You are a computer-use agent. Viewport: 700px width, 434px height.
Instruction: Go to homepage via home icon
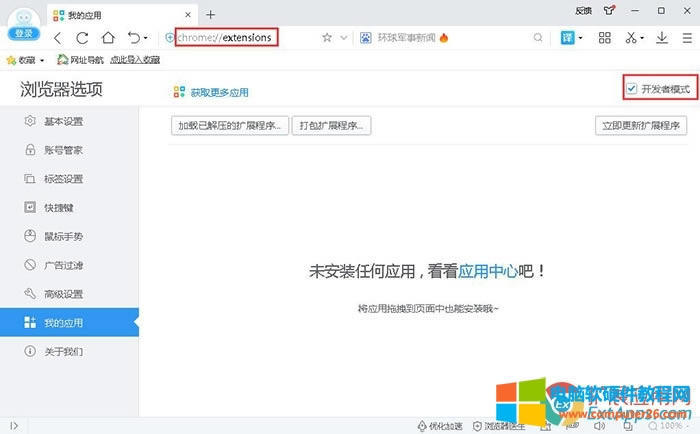tap(107, 38)
